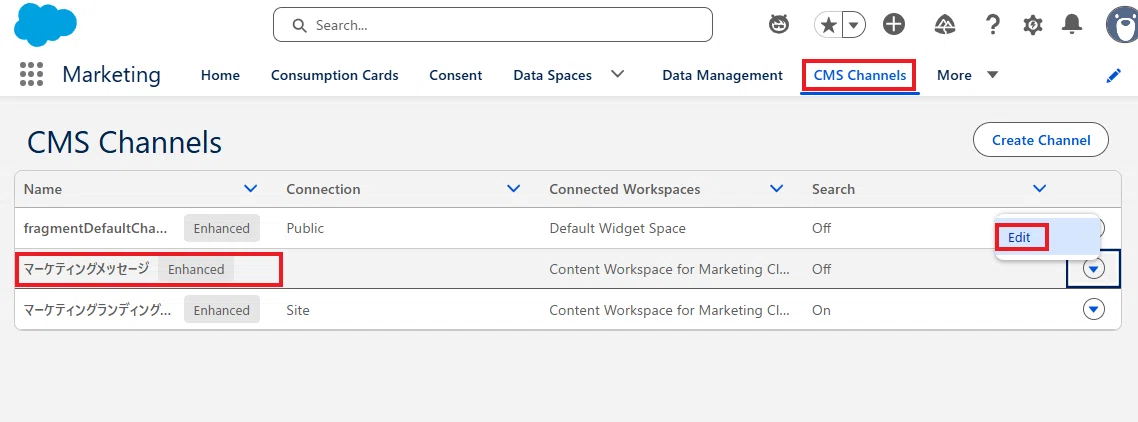Open the Consumption Cards tab
1138x422 pixels.
point(335,75)
